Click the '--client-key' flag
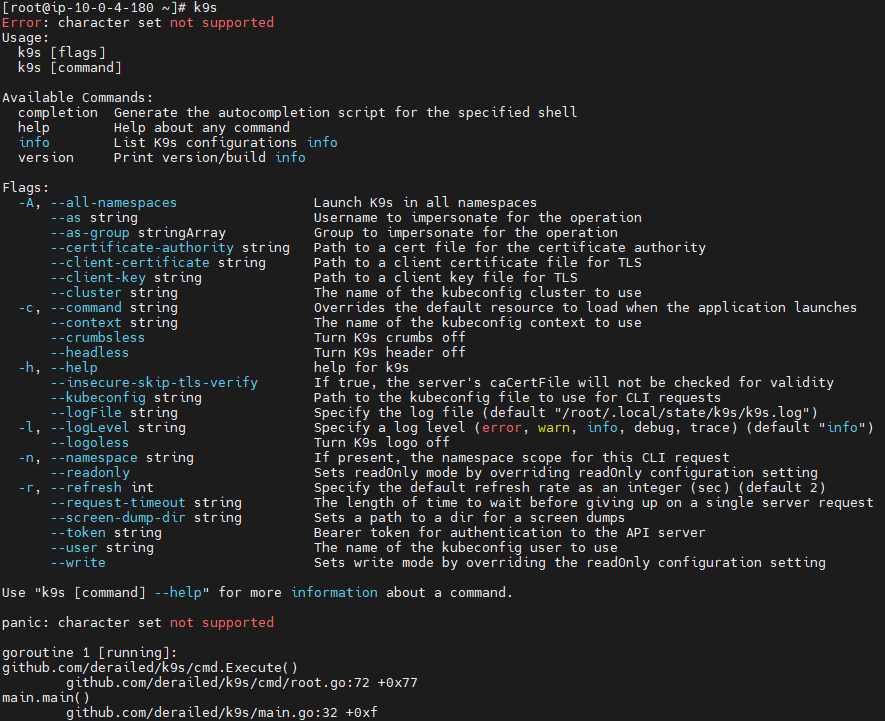 pyautogui.click(x=98, y=277)
